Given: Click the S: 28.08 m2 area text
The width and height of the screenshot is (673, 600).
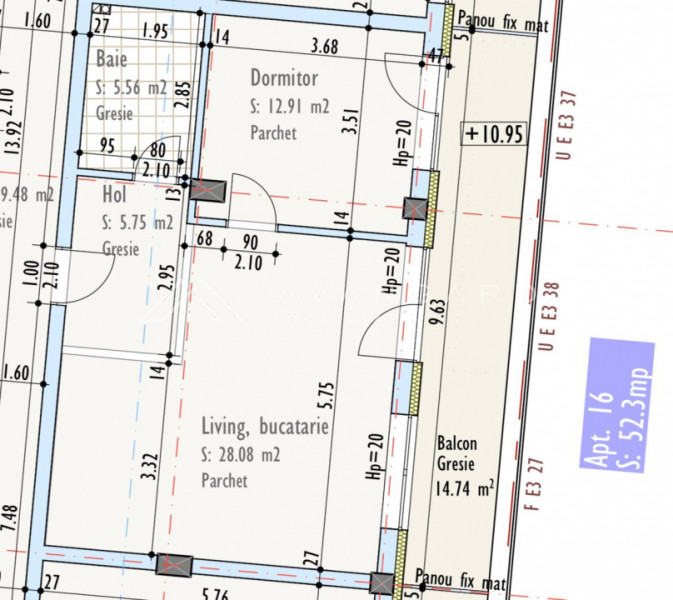Looking at the screenshot, I should pos(241,455).
